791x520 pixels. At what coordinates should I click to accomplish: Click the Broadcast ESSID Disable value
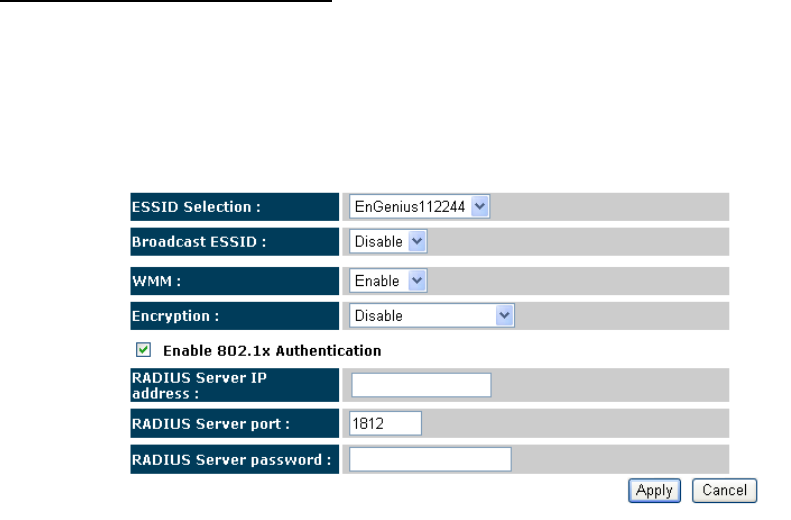[x=378, y=242]
